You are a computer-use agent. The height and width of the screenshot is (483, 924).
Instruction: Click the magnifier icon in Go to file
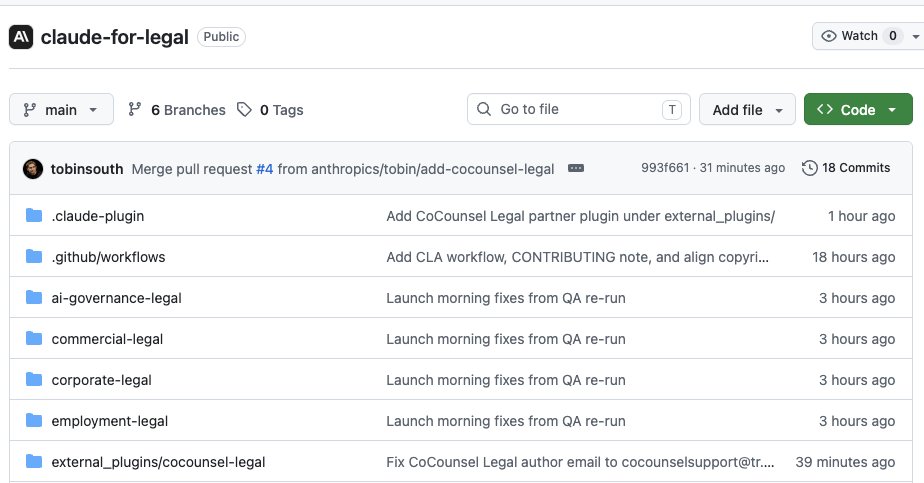click(x=484, y=109)
